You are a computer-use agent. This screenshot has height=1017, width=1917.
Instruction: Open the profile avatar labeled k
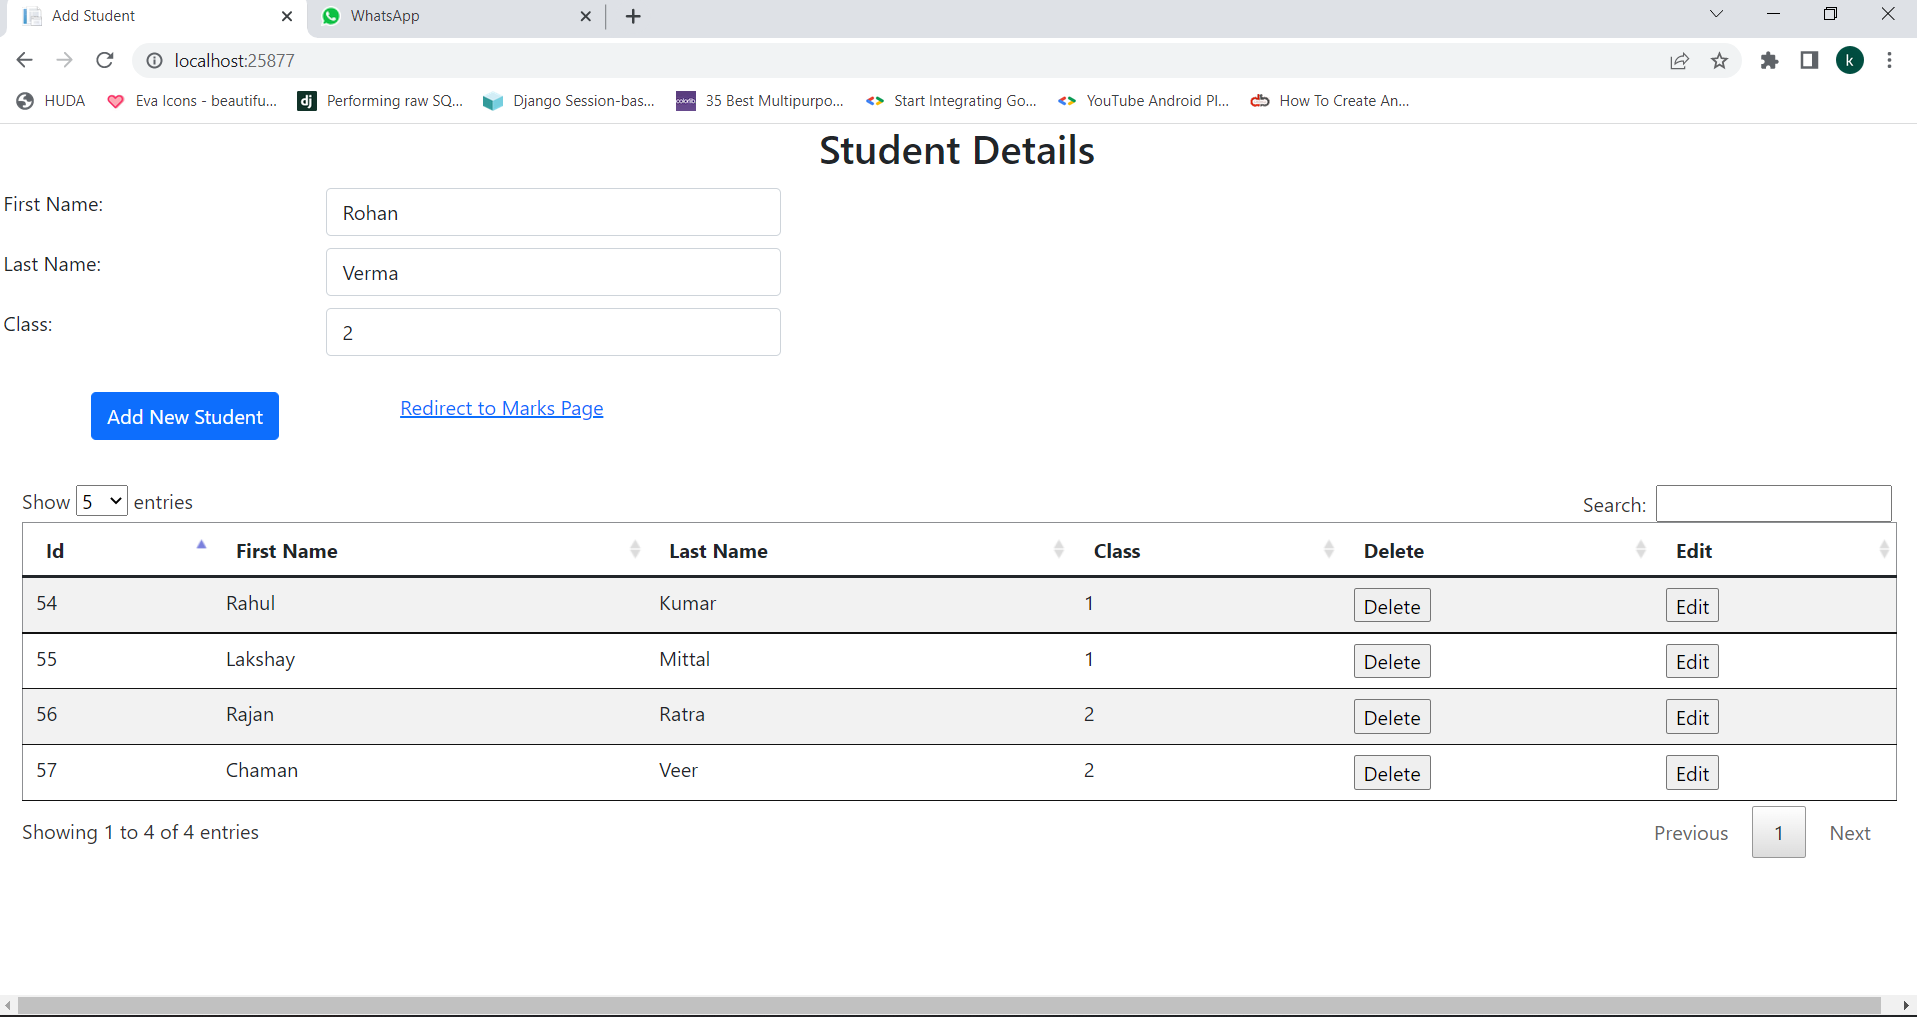click(1850, 61)
